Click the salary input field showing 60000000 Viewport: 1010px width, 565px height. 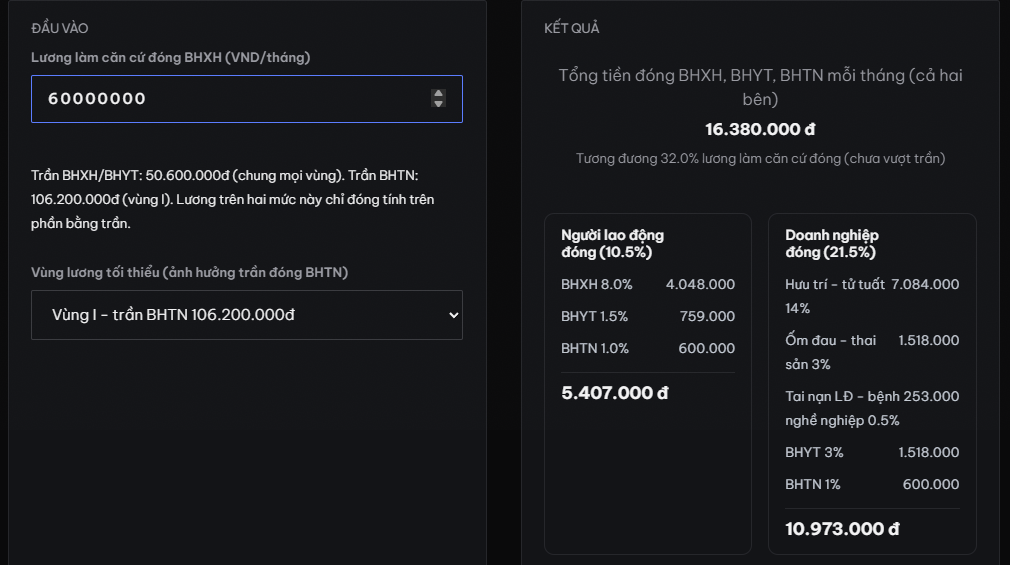pos(247,99)
